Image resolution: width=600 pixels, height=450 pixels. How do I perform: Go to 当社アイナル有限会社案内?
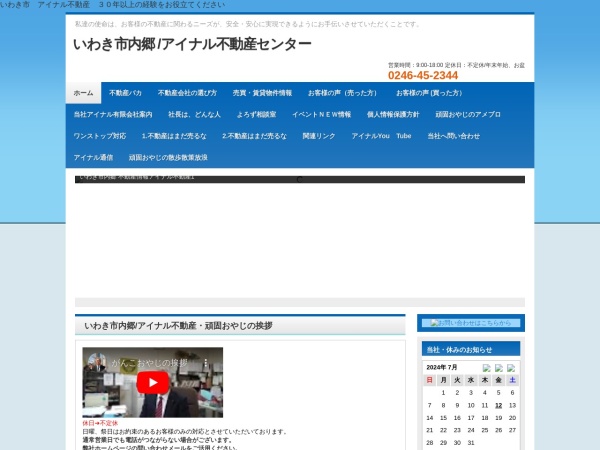pyautogui.click(x=113, y=114)
